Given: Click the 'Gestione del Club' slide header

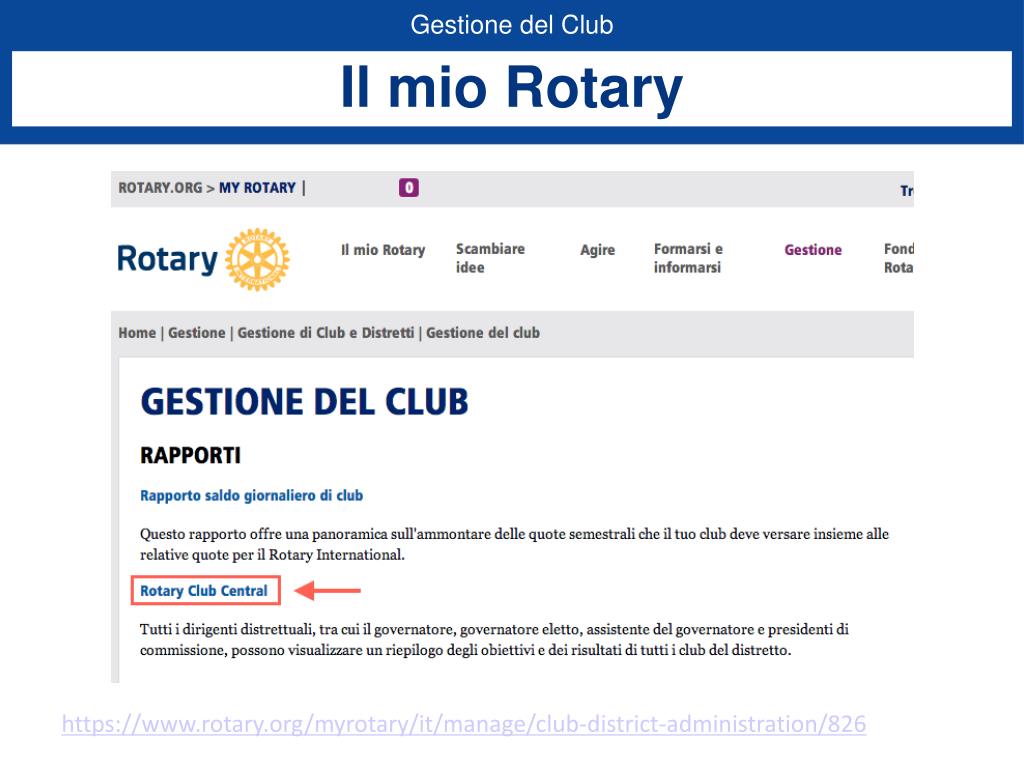Looking at the screenshot, I should [512, 25].
